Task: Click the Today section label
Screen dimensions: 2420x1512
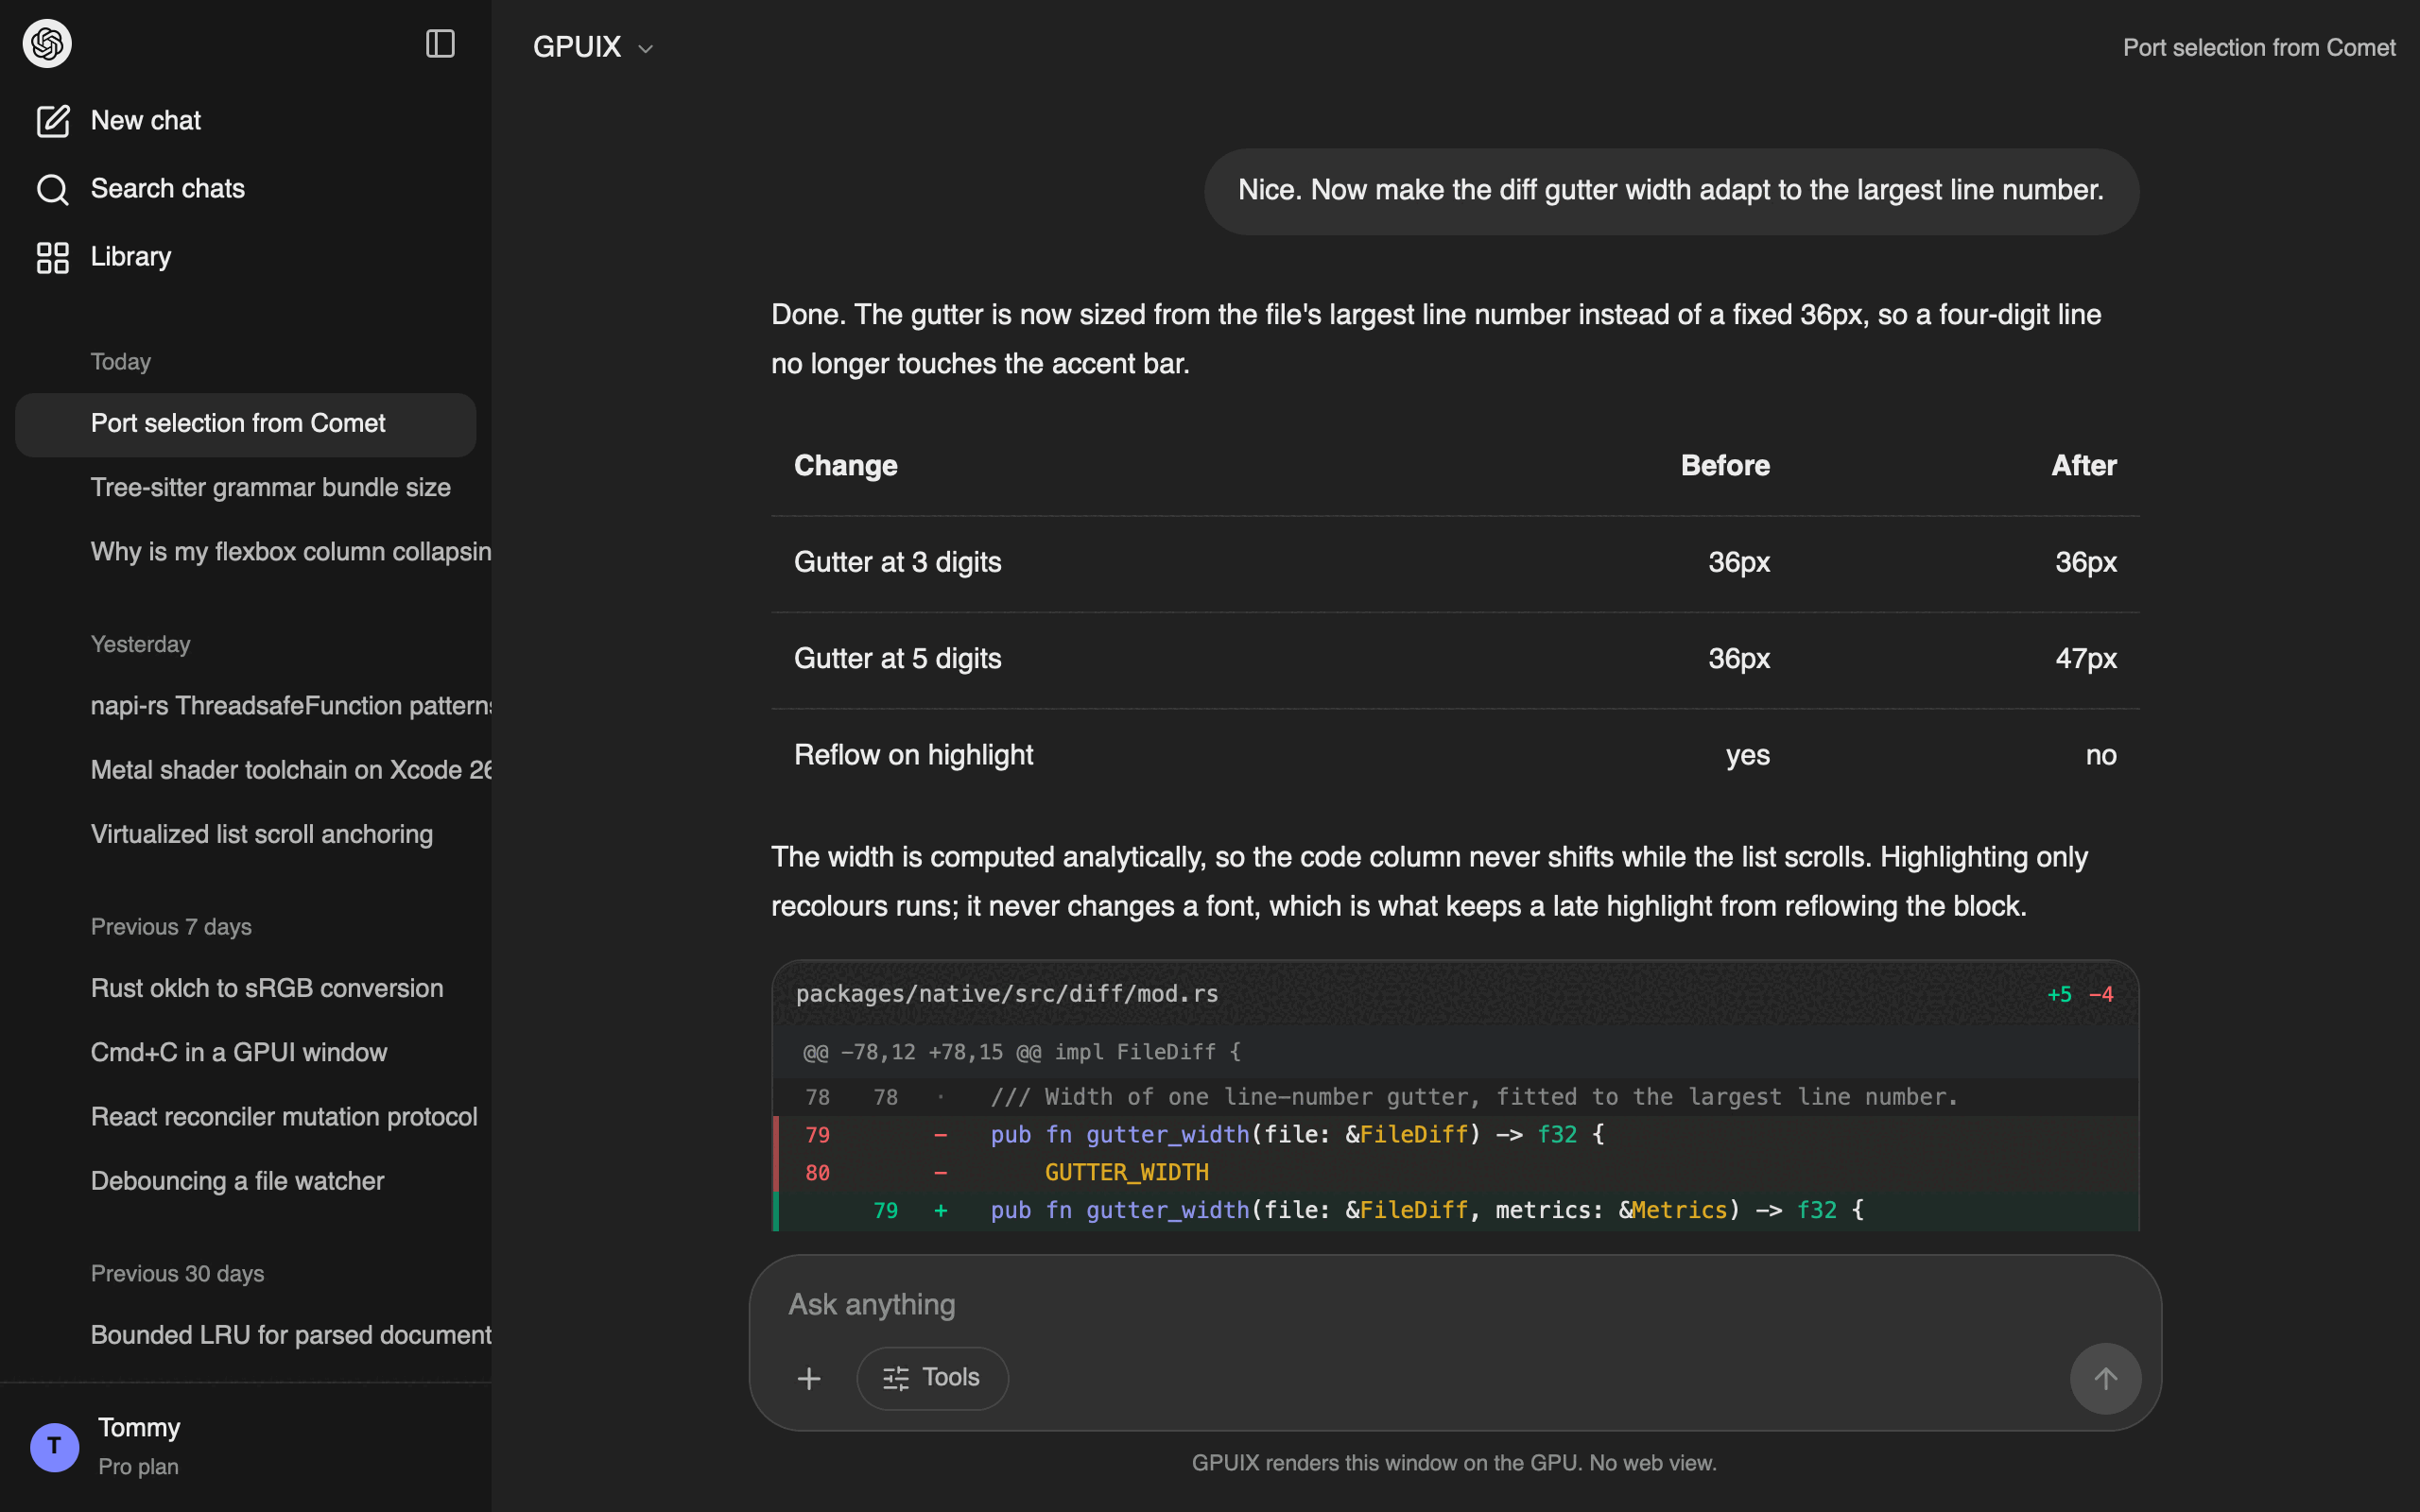Action: pyautogui.click(x=120, y=362)
